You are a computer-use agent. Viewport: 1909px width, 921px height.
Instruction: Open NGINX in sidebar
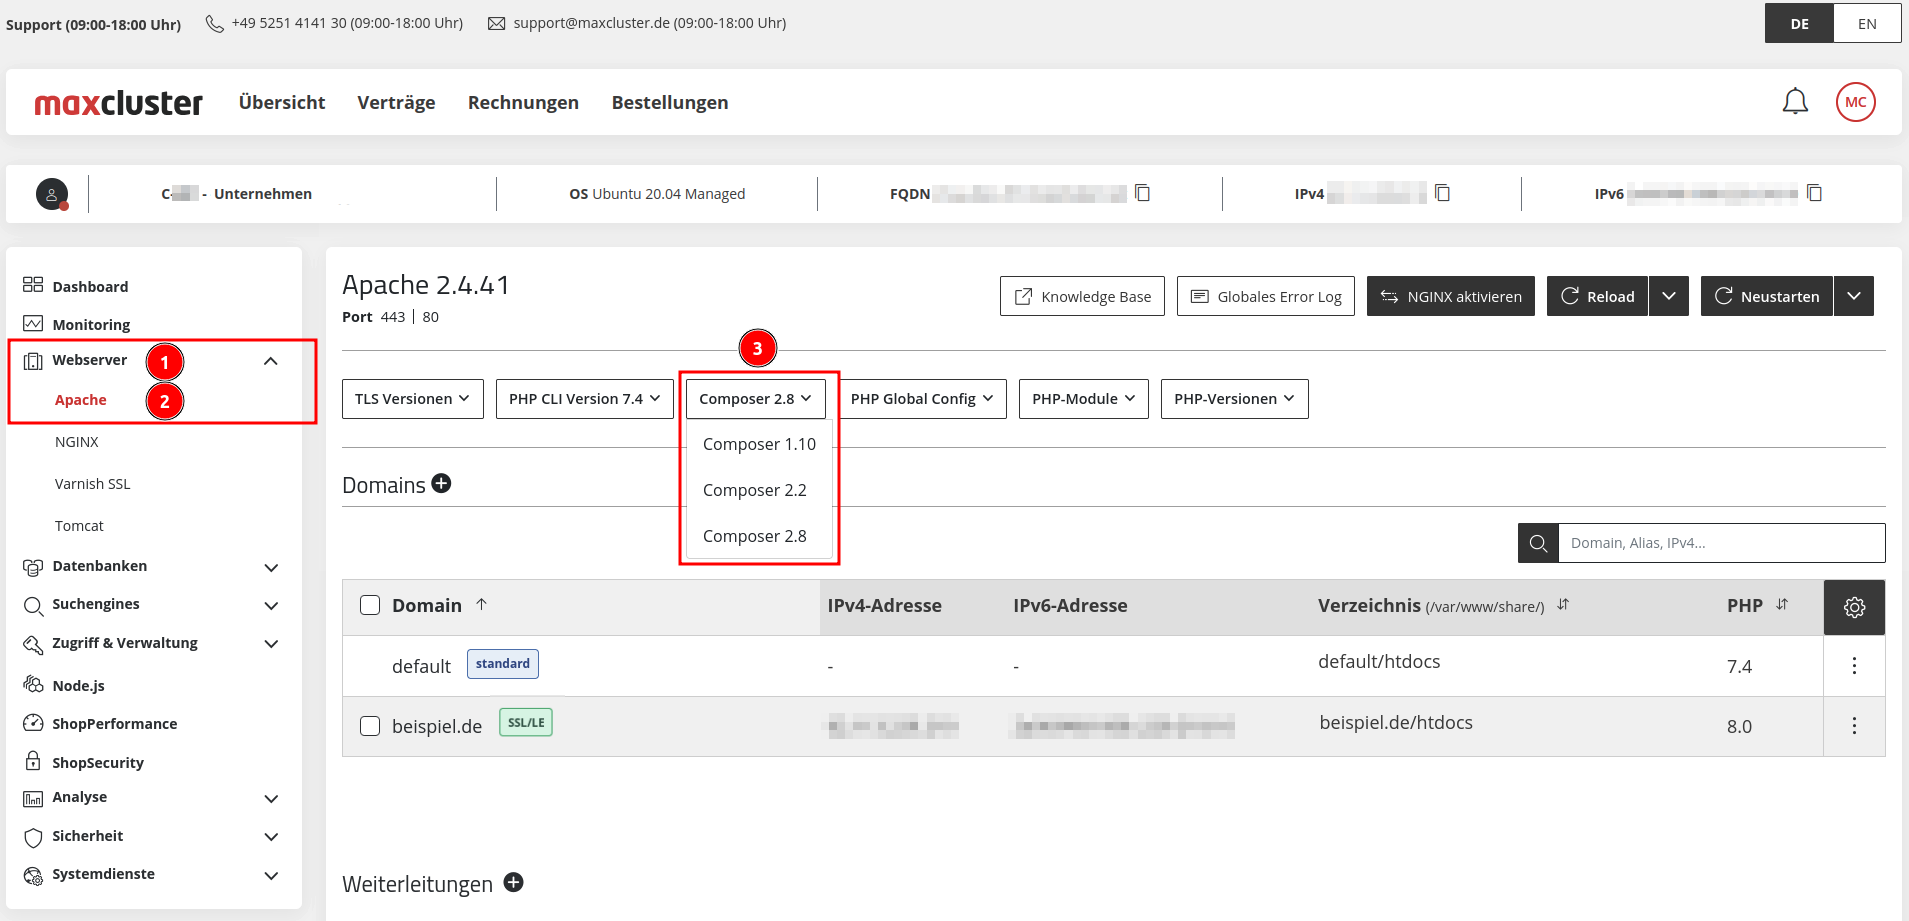pos(77,442)
